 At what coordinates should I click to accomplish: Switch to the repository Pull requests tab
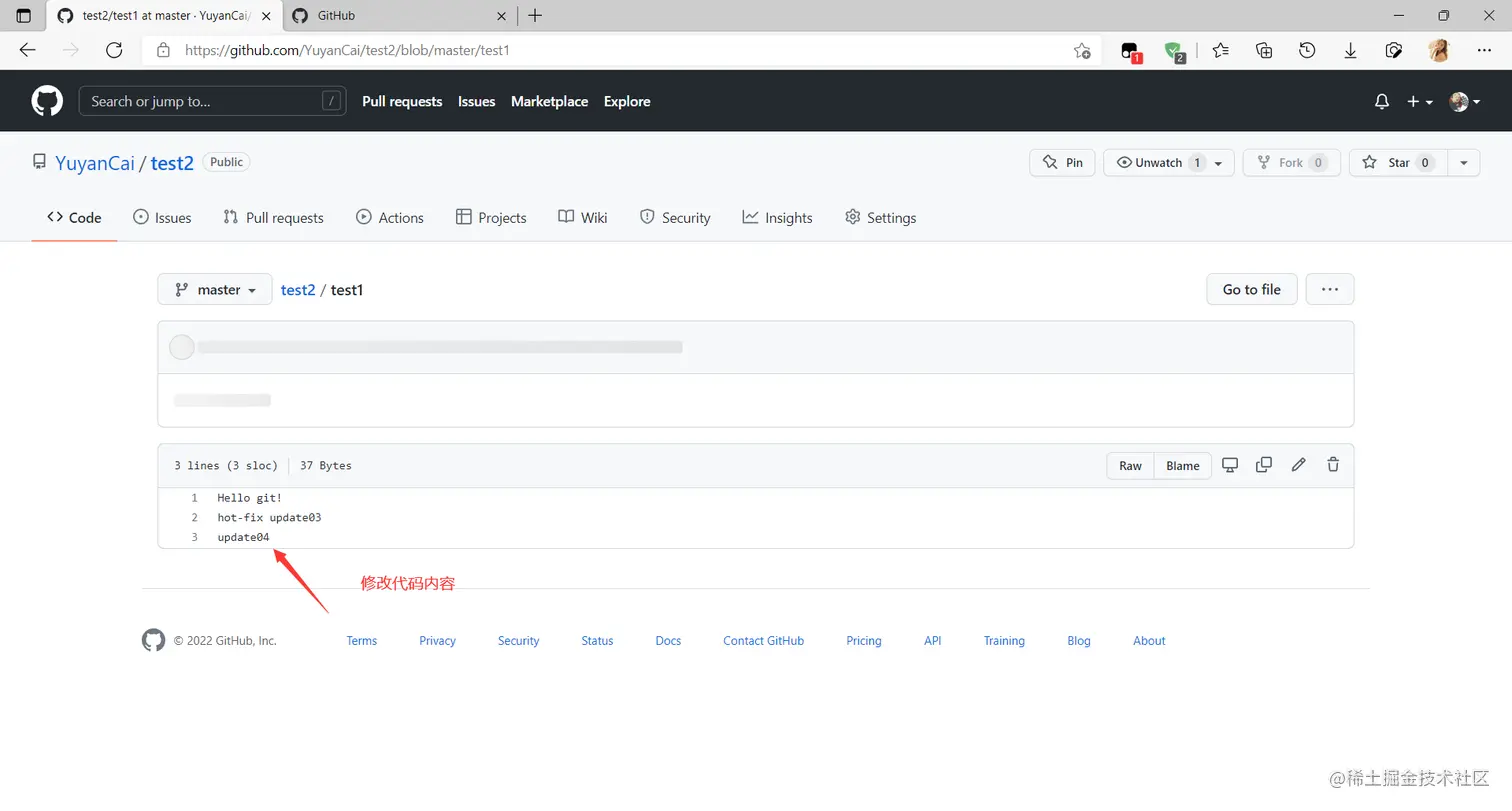point(273,217)
